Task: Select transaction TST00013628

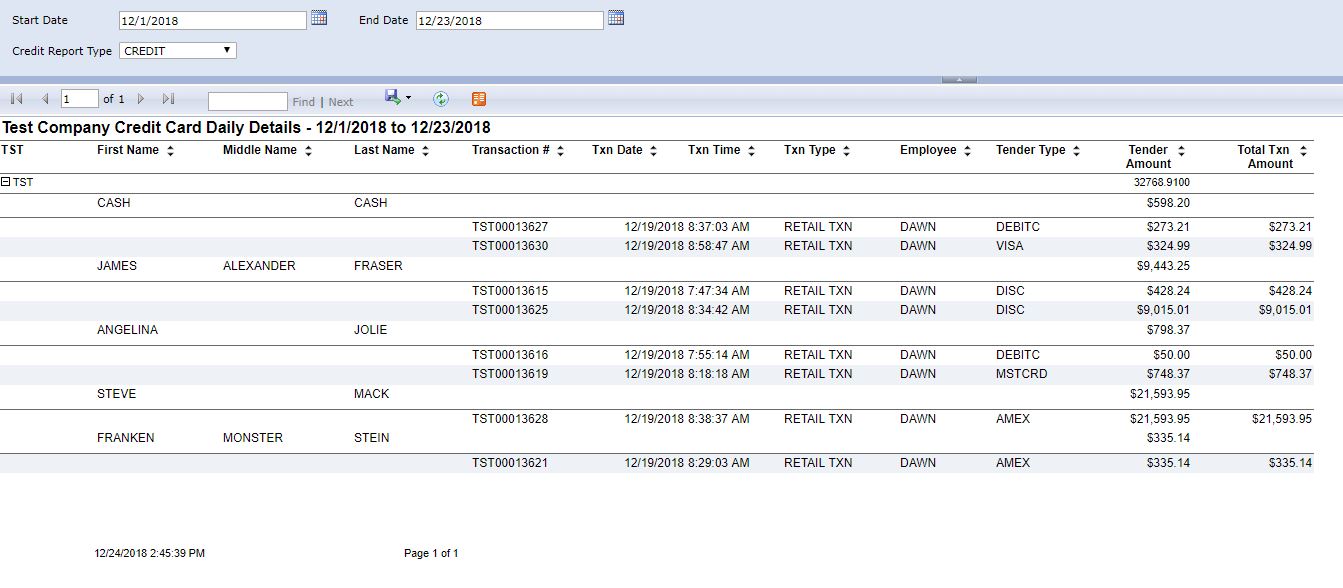Action: pyautogui.click(x=510, y=419)
